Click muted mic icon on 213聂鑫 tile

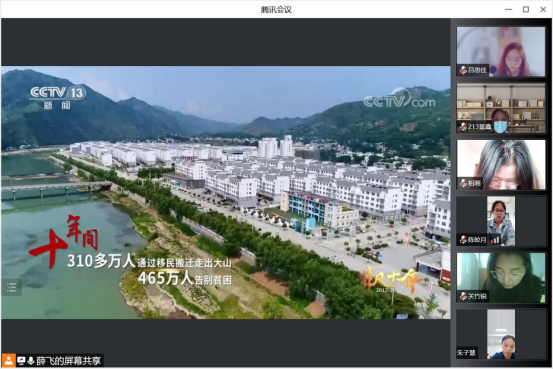click(x=463, y=126)
